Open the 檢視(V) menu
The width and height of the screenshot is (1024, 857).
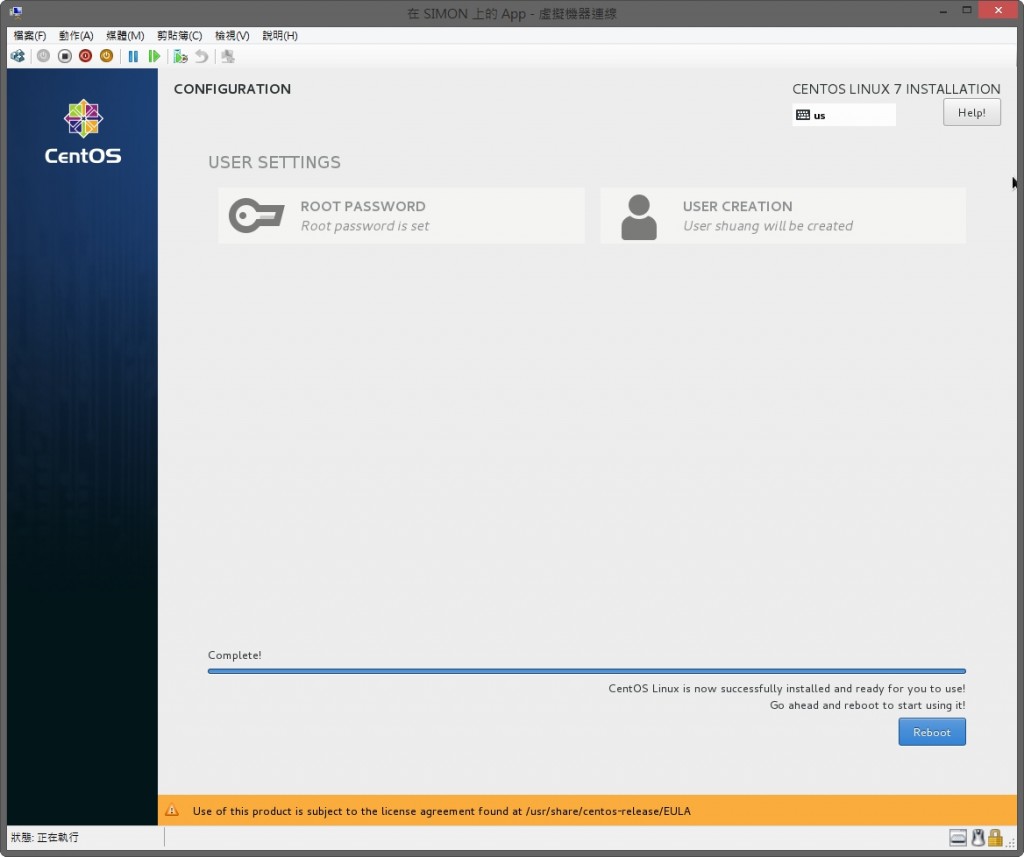coord(232,35)
